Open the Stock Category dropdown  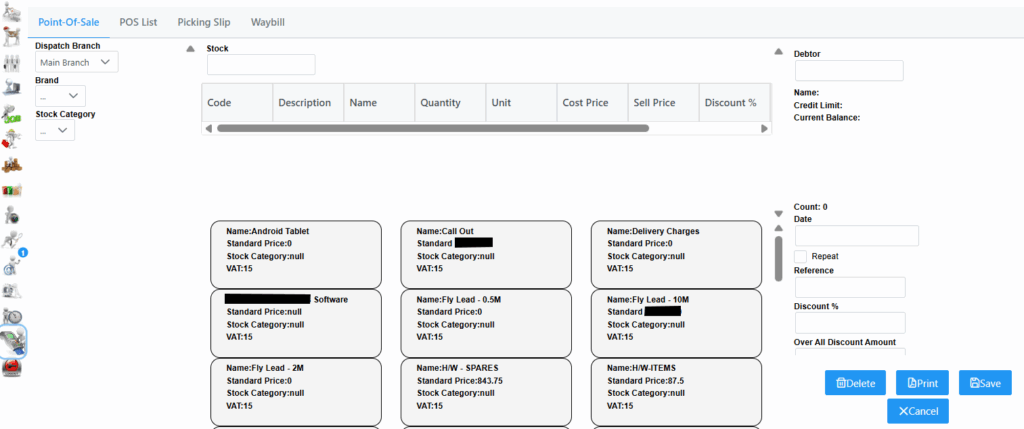pyautogui.click(x=55, y=130)
